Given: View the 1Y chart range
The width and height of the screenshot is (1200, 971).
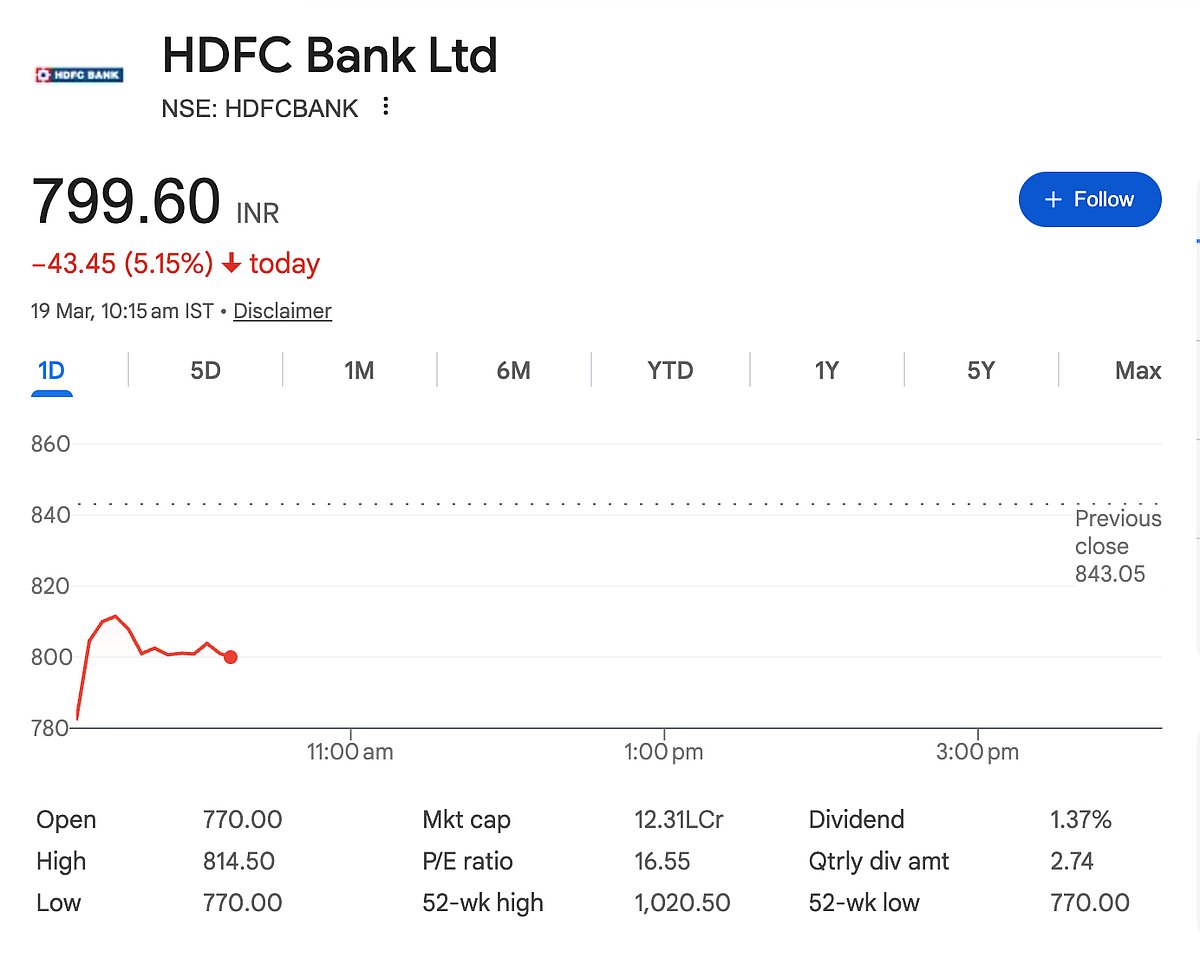Looking at the screenshot, I should click(826, 371).
